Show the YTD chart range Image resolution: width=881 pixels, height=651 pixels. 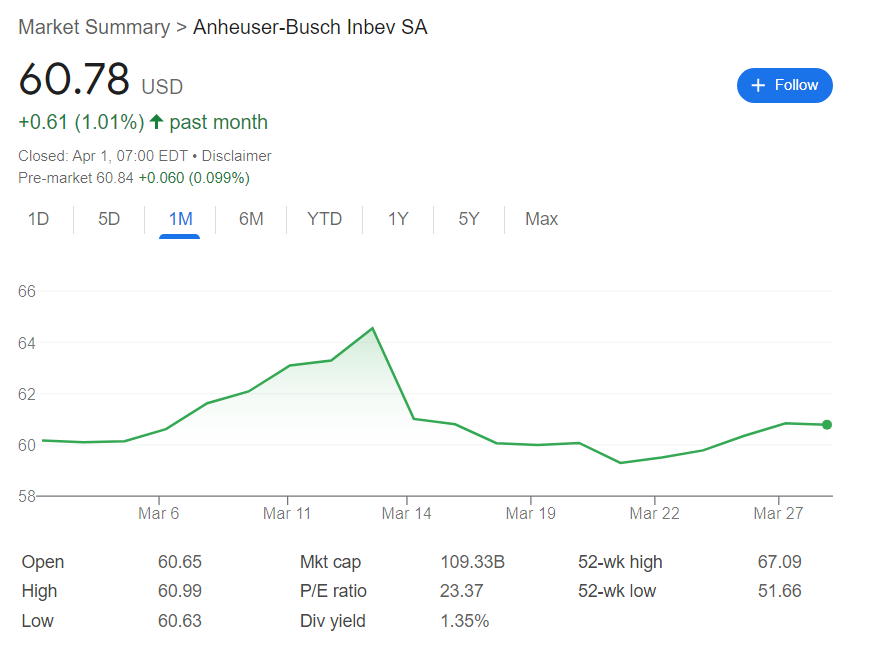click(325, 219)
